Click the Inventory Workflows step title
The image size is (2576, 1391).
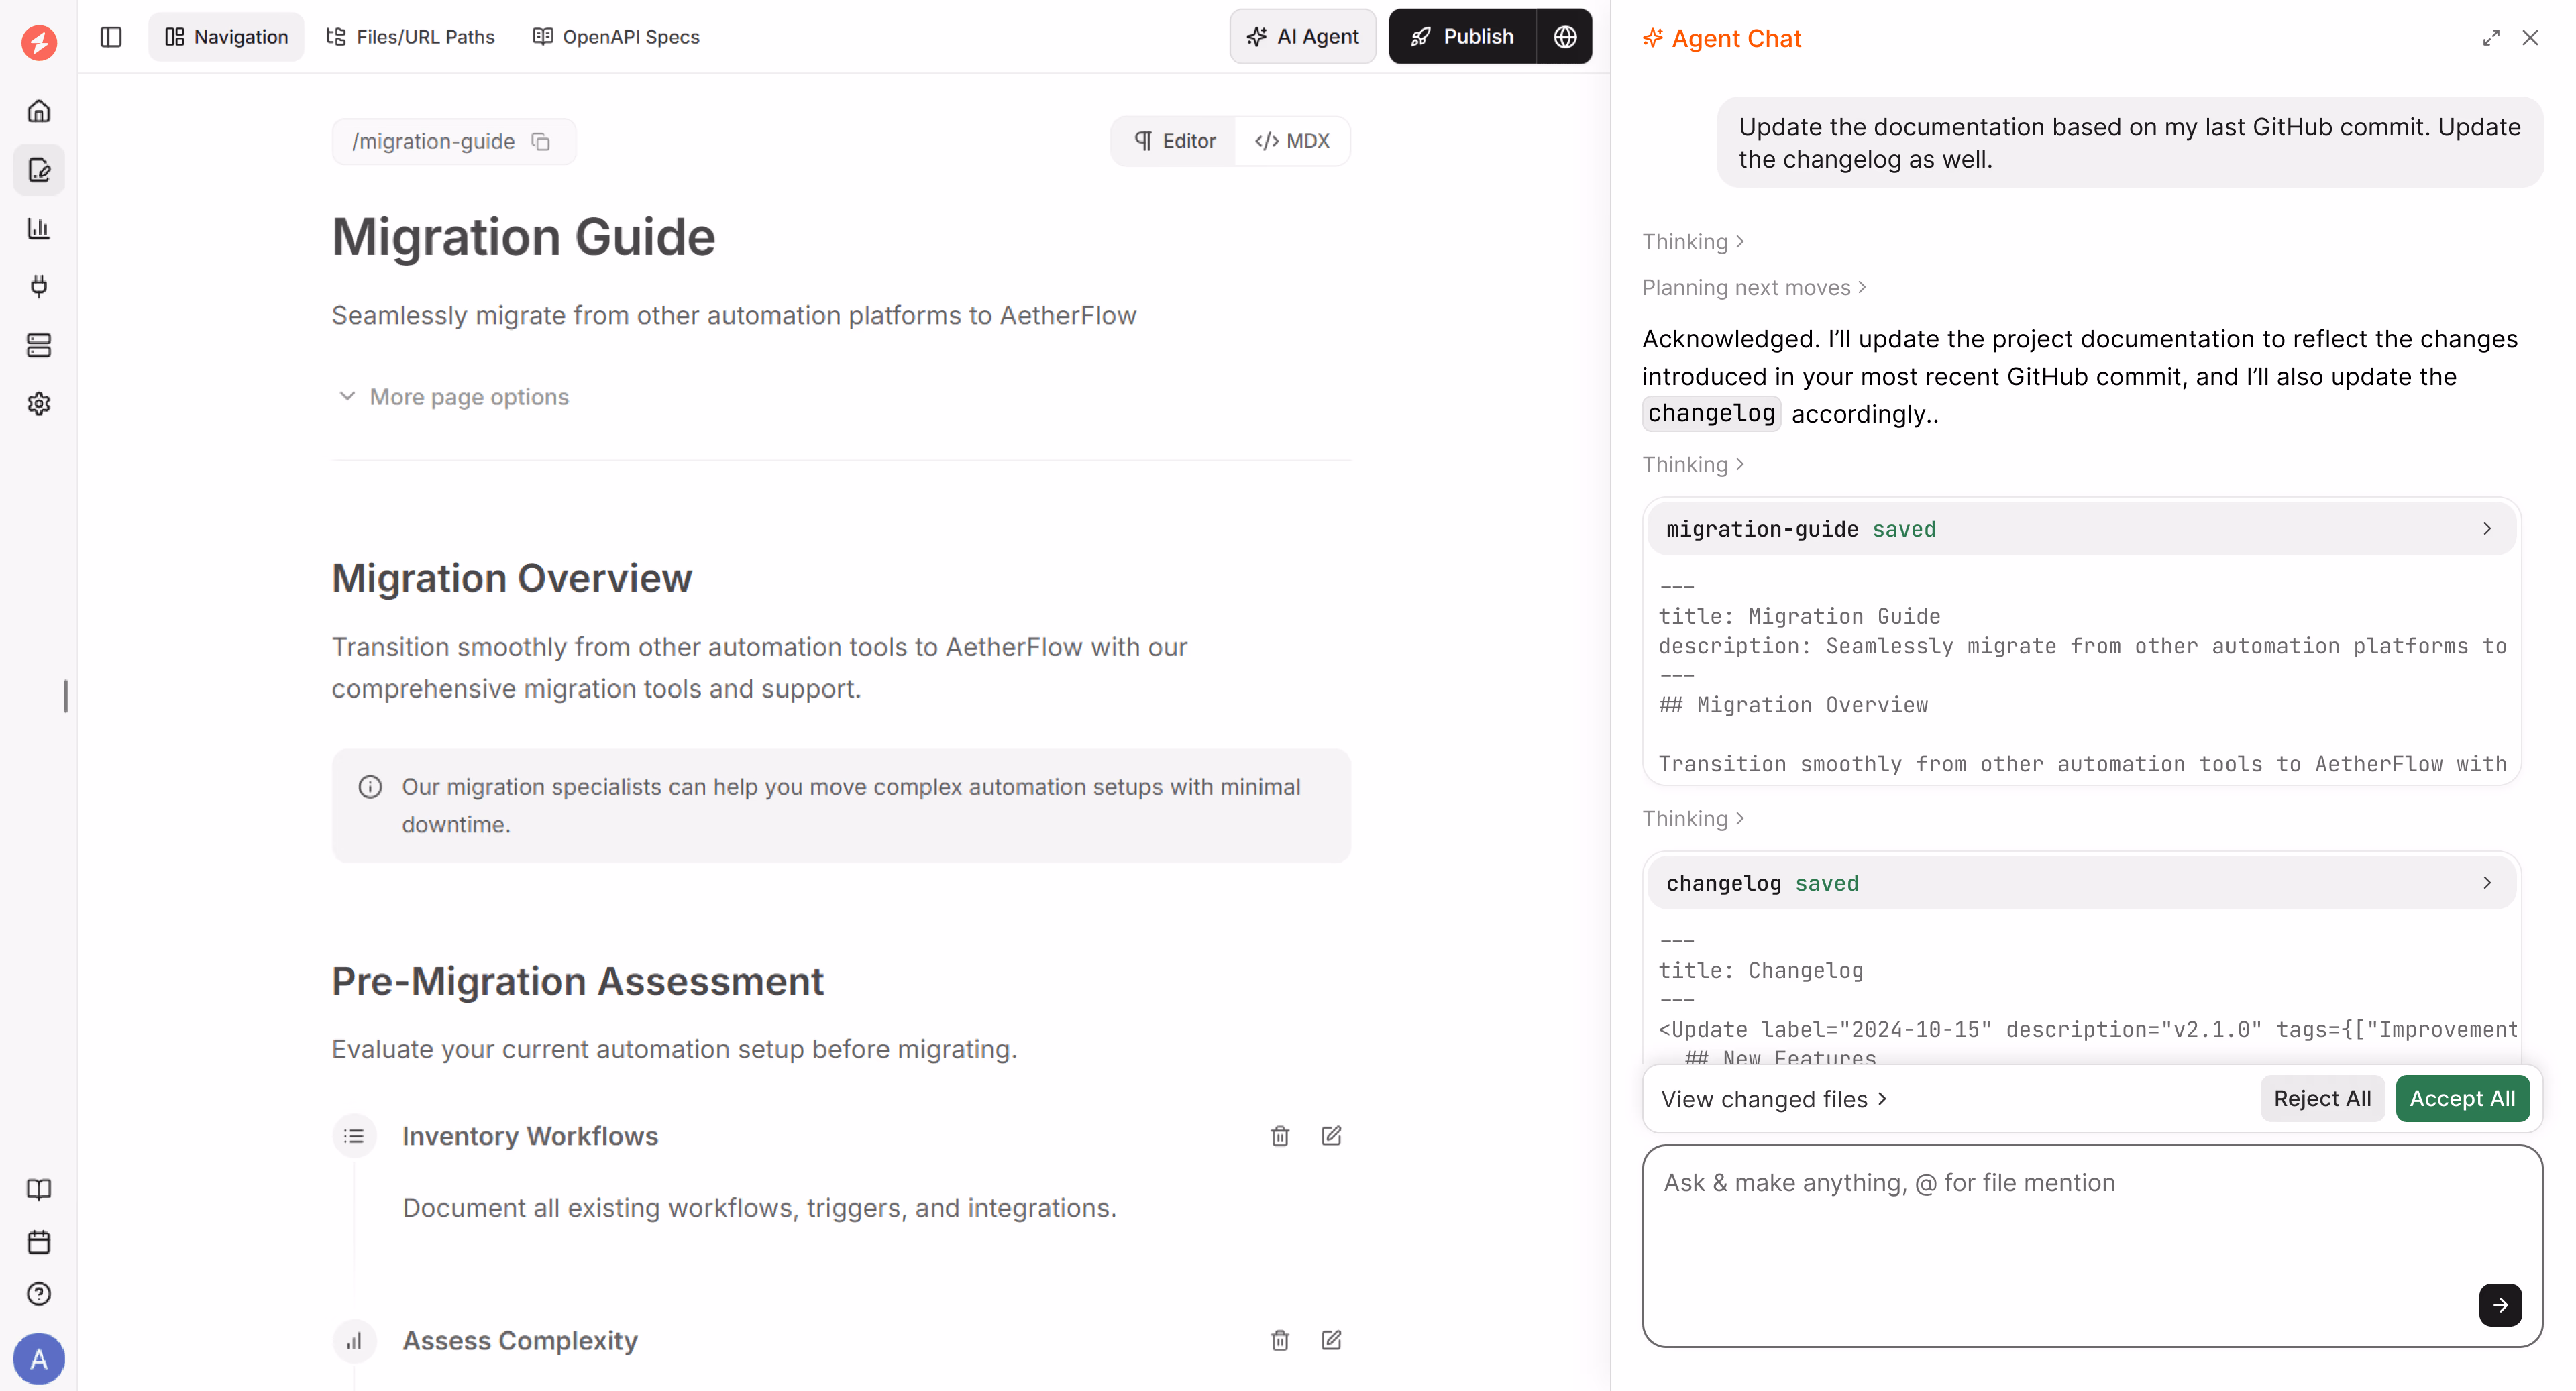pyautogui.click(x=530, y=1136)
